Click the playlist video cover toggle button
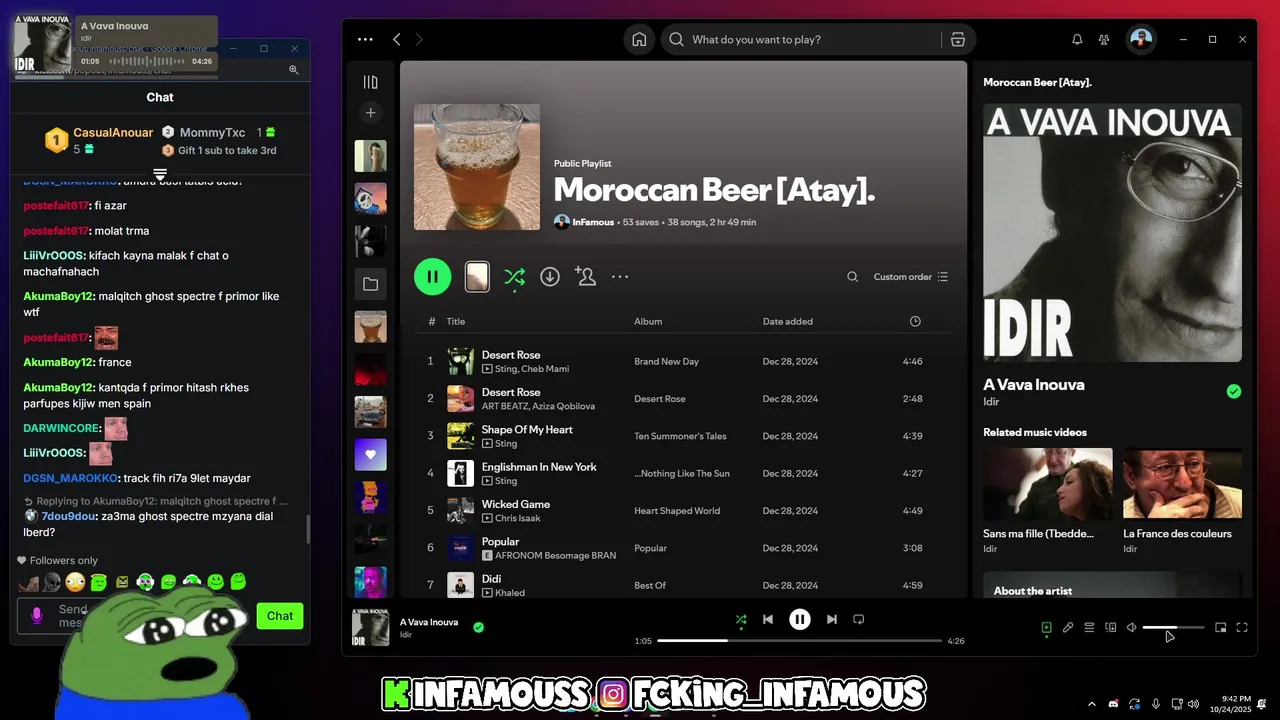The width and height of the screenshot is (1280, 720). 478,277
